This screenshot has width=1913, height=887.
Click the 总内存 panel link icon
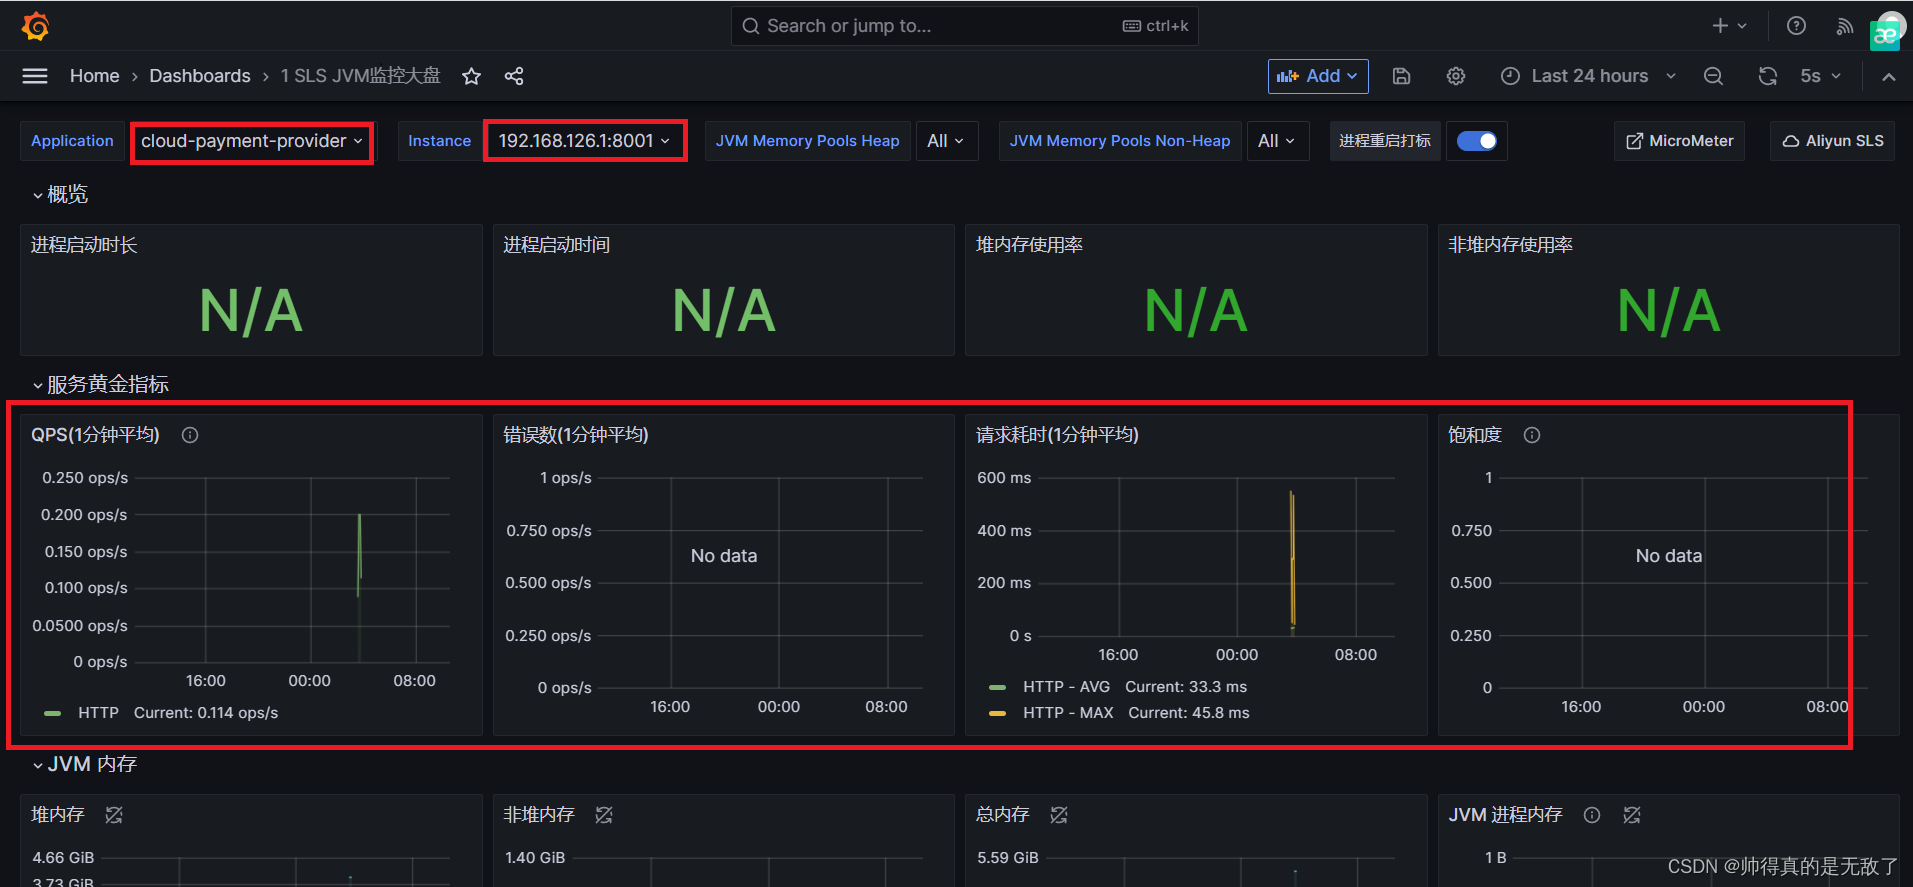point(1059,815)
